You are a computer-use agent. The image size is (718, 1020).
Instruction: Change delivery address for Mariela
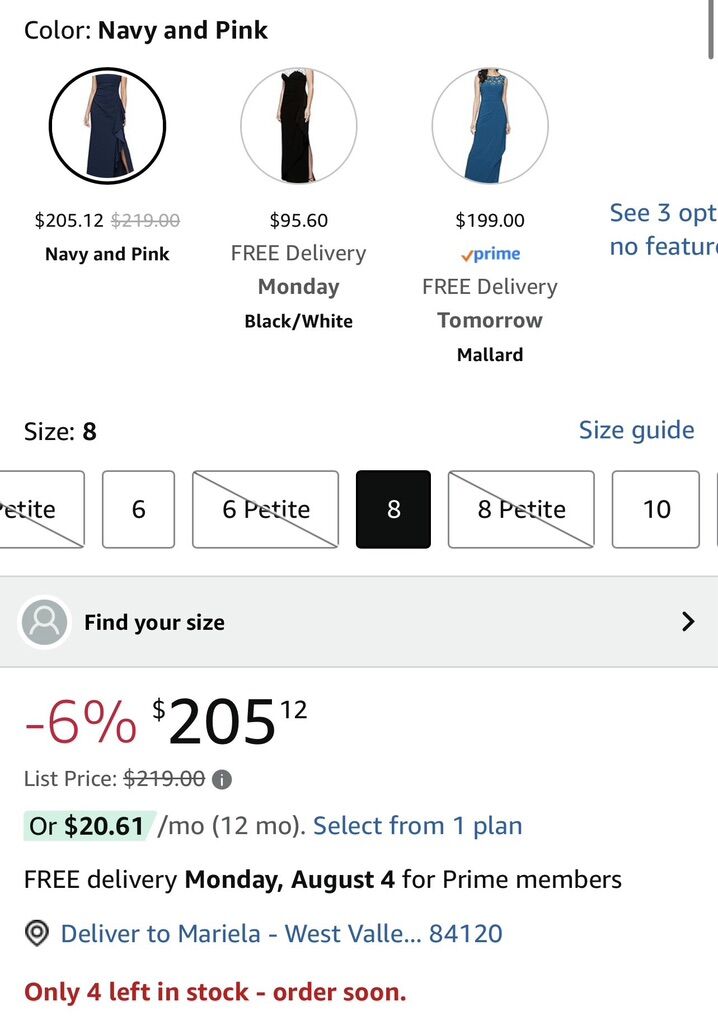[281, 934]
